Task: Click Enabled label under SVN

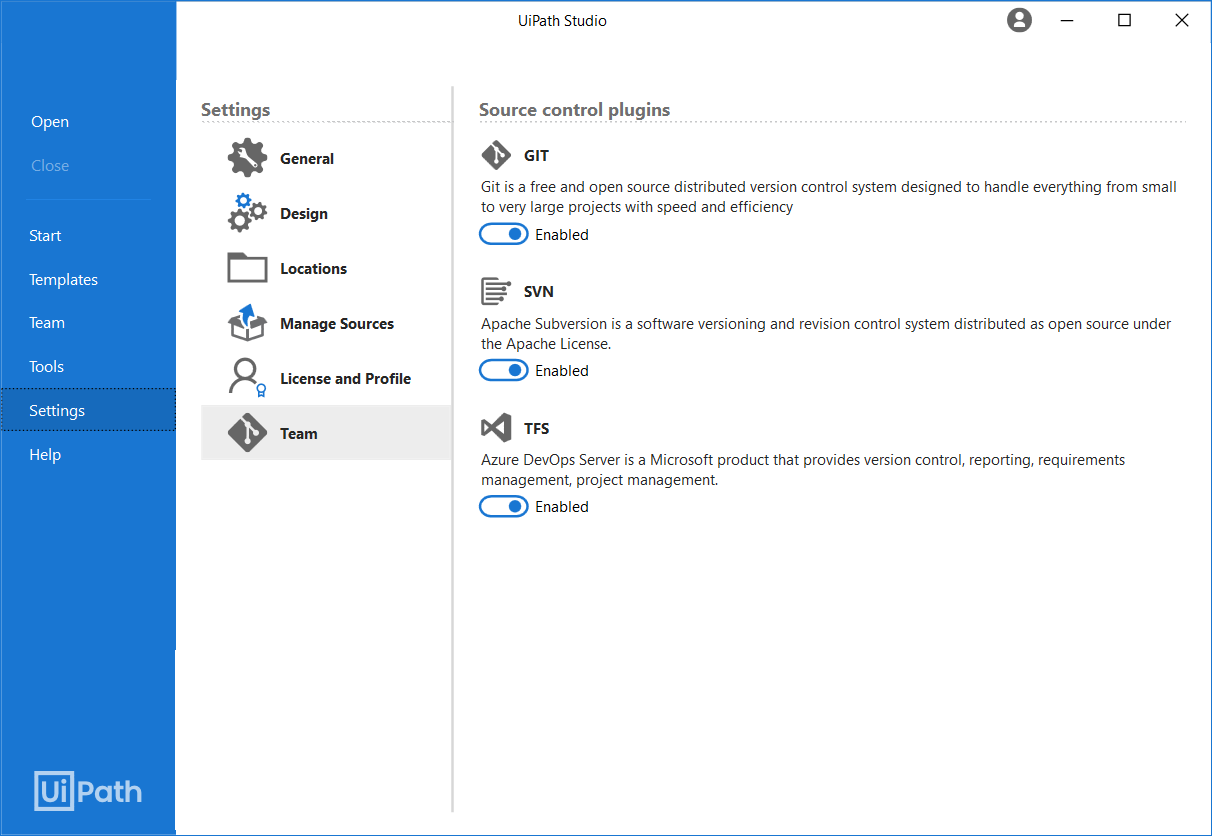Action: click(562, 371)
